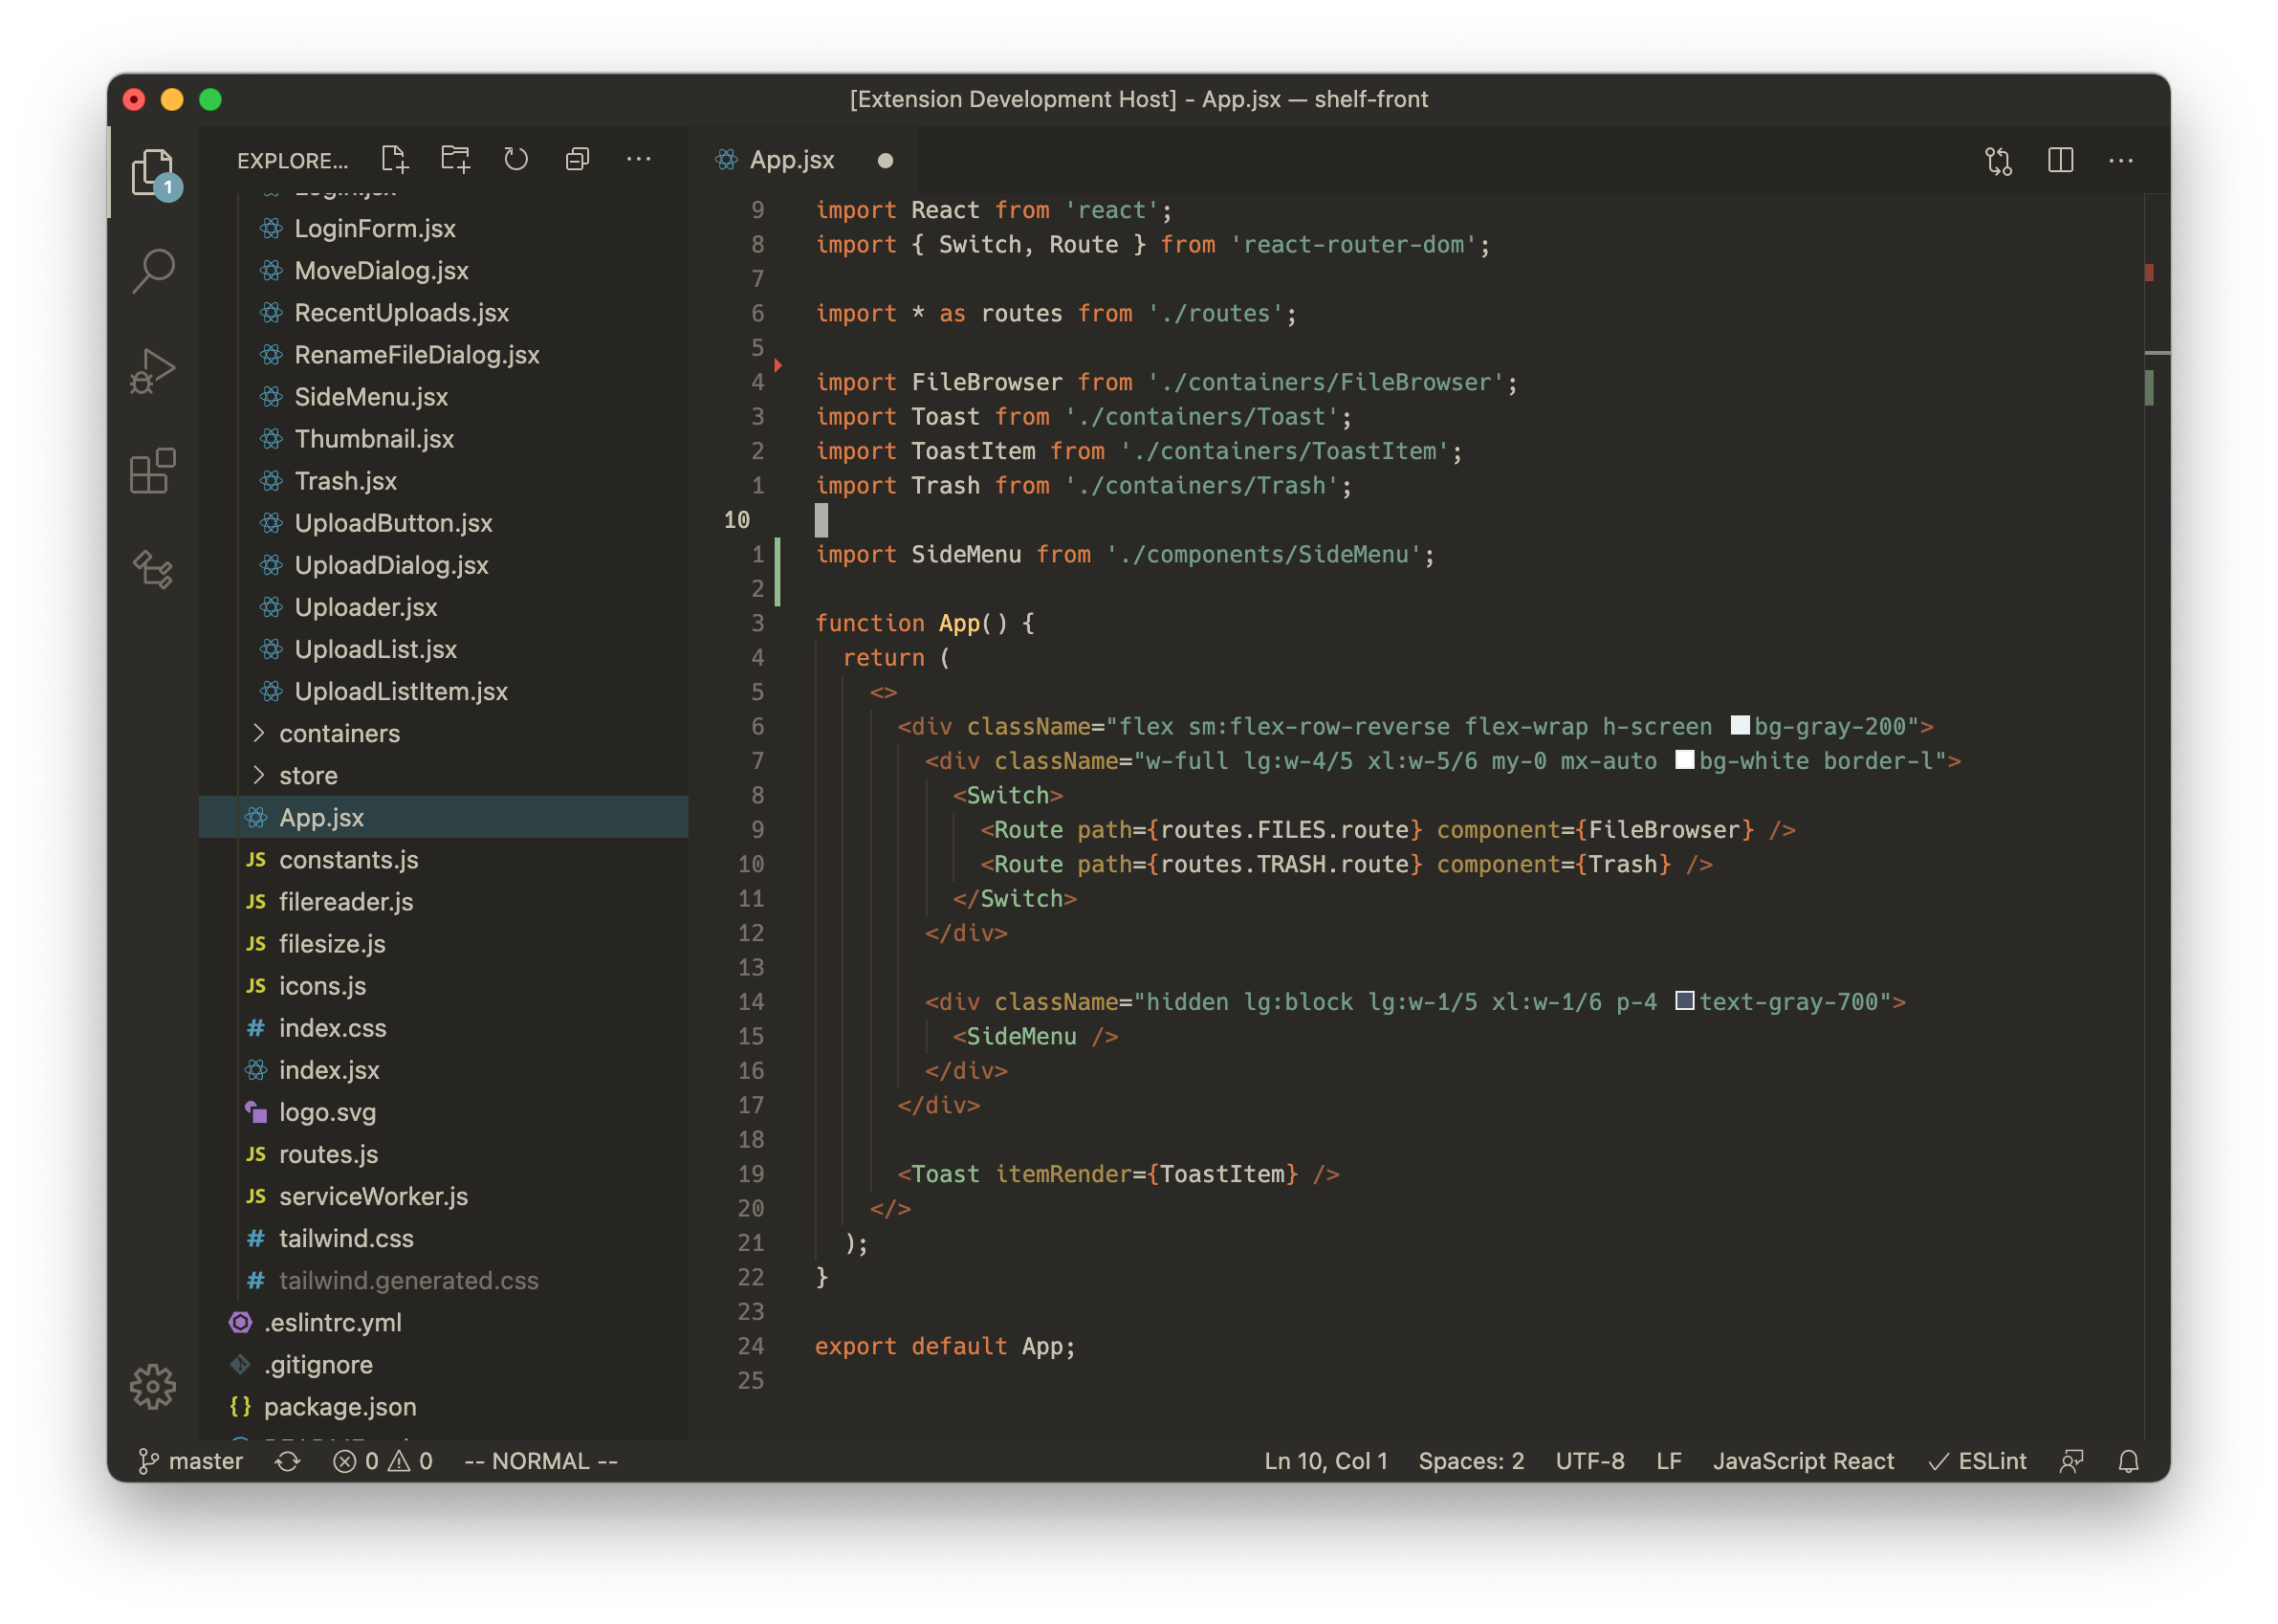Open the Explorer overflow menu

point(639,158)
